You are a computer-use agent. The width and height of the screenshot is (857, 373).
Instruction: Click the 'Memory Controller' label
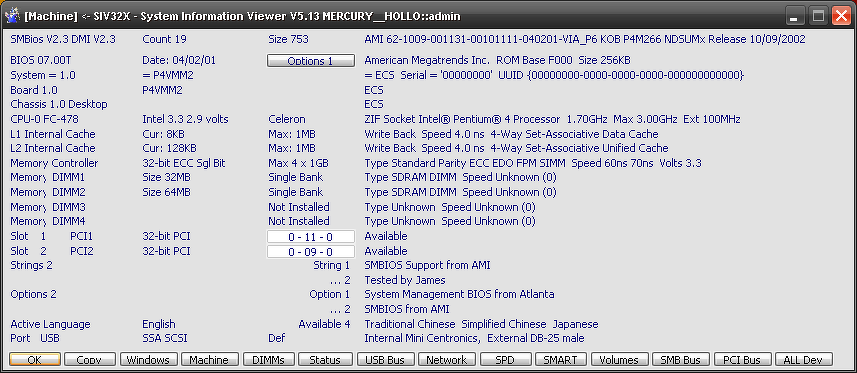[54, 163]
